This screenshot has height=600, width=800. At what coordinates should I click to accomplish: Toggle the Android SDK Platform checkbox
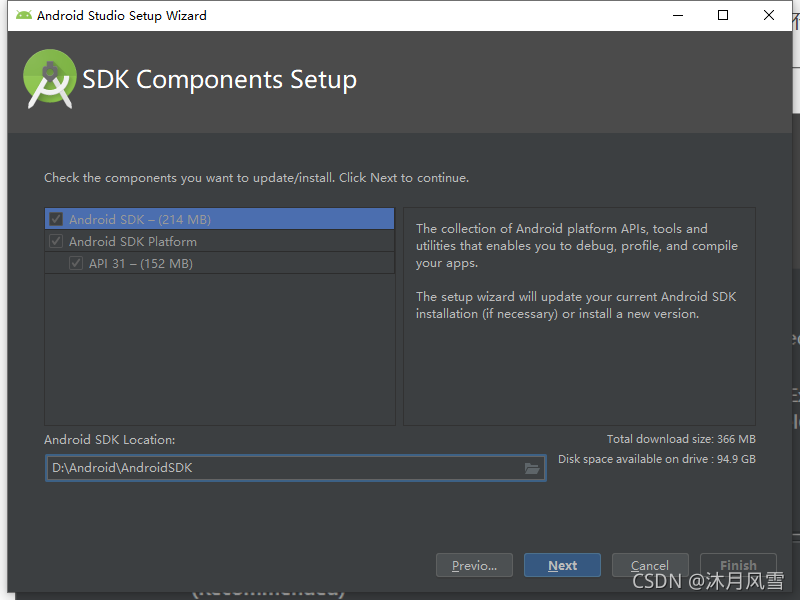point(56,241)
